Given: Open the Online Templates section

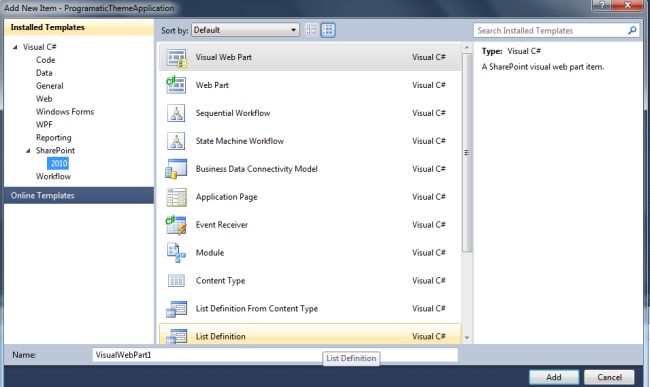Looking at the screenshot, I should (x=79, y=196).
